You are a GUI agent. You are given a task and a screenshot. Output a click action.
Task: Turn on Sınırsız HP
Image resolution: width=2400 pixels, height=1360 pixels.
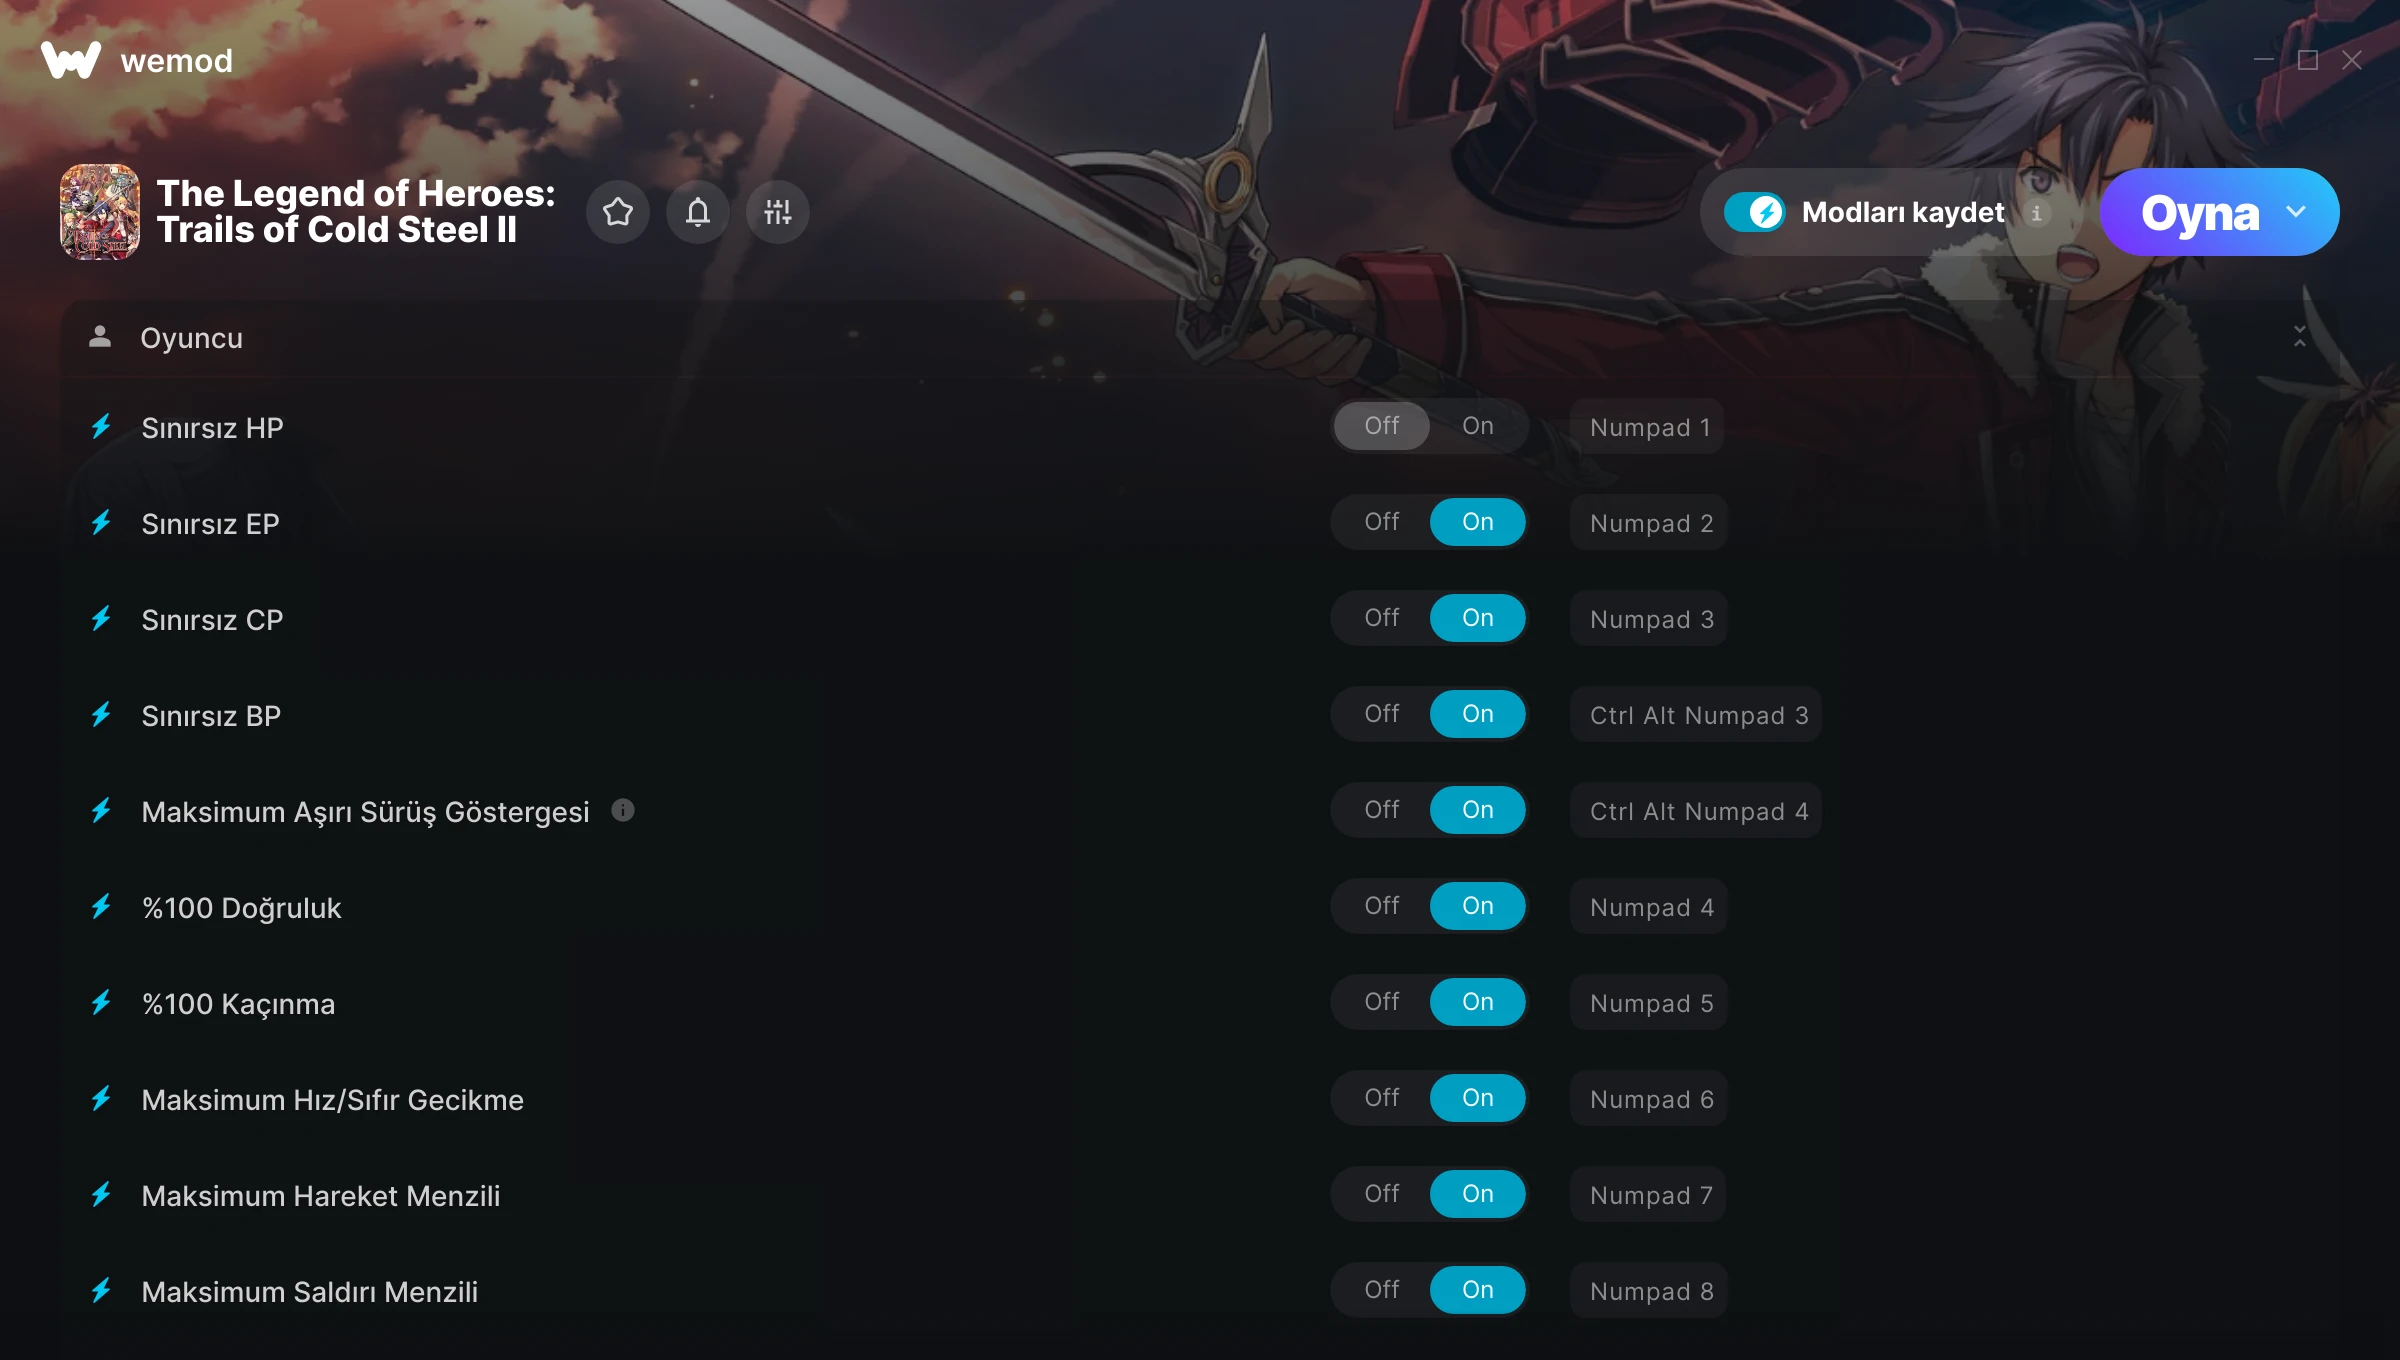click(x=1477, y=426)
